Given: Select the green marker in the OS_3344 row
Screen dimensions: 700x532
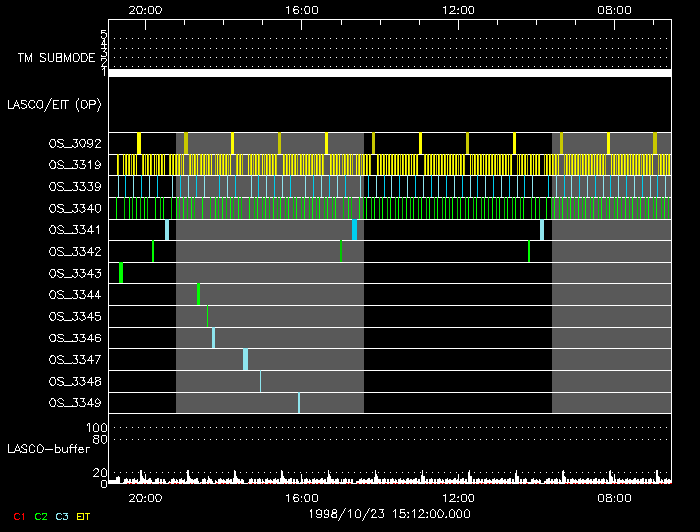Looking at the screenshot, I should coord(198,294).
